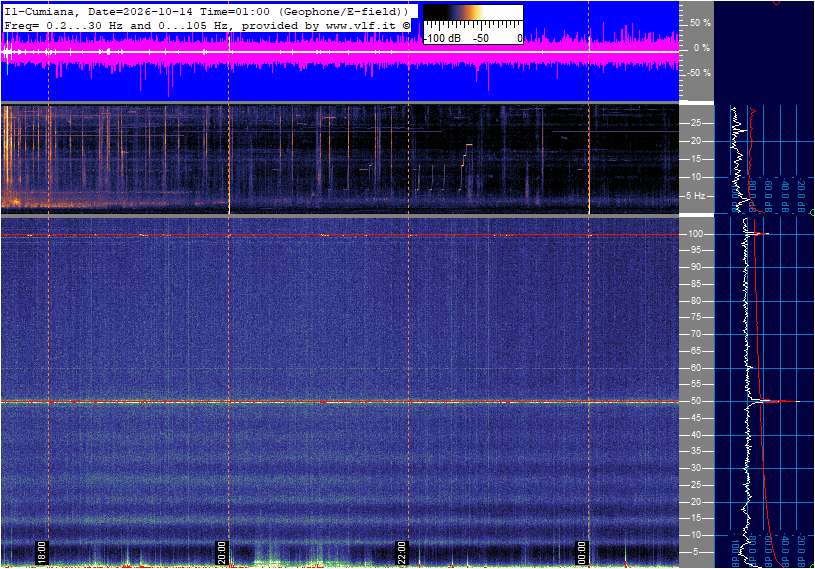The height and width of the screenshot is (569, 815).
Task: Click the color gradient bar of the dB scale
Action: click(473, 12)
